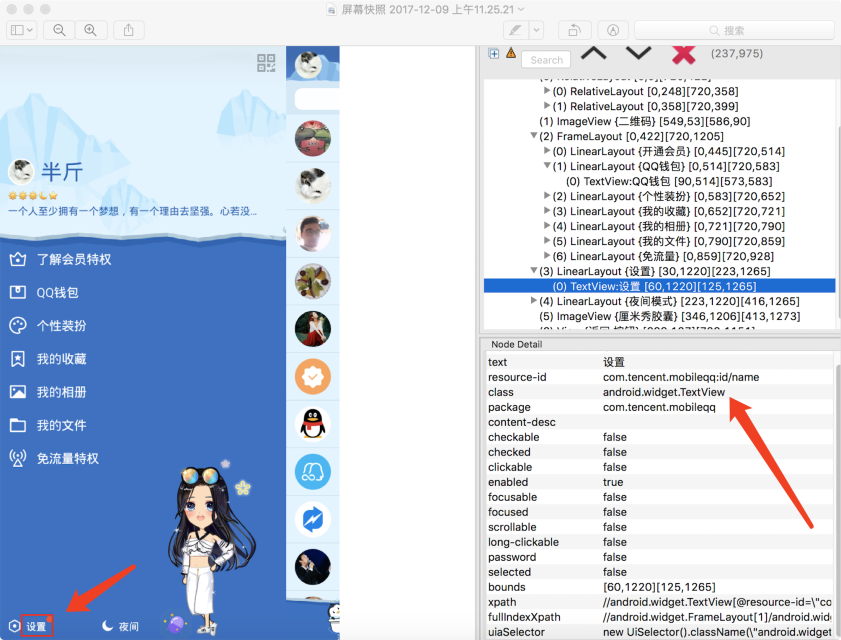Open the screenshot title dropdown in title bar
This screenshot has width=841, height=640.
coord(521,10)
